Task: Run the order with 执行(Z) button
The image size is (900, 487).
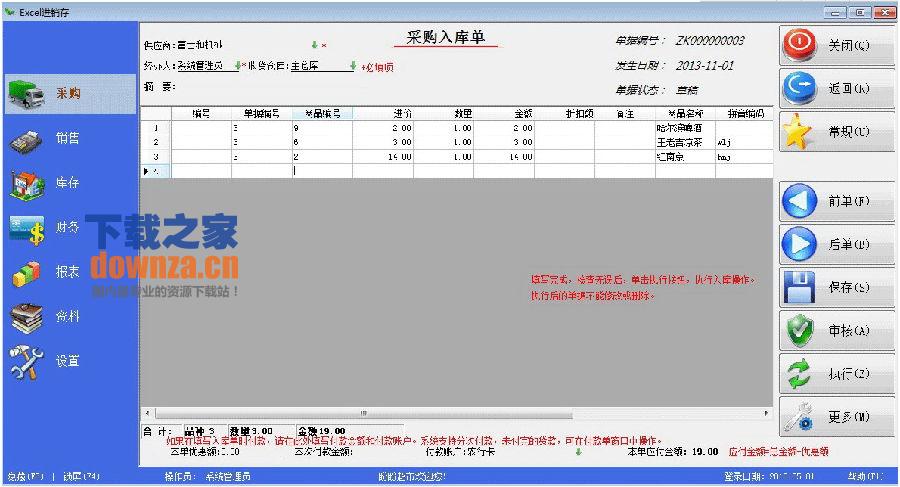Action: 837,373
